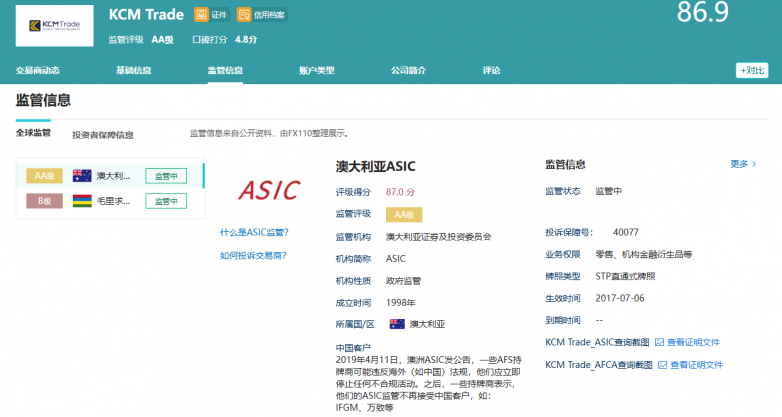
Task: Click the 澳大利亚ASIC heading
Action: point(376,166)
